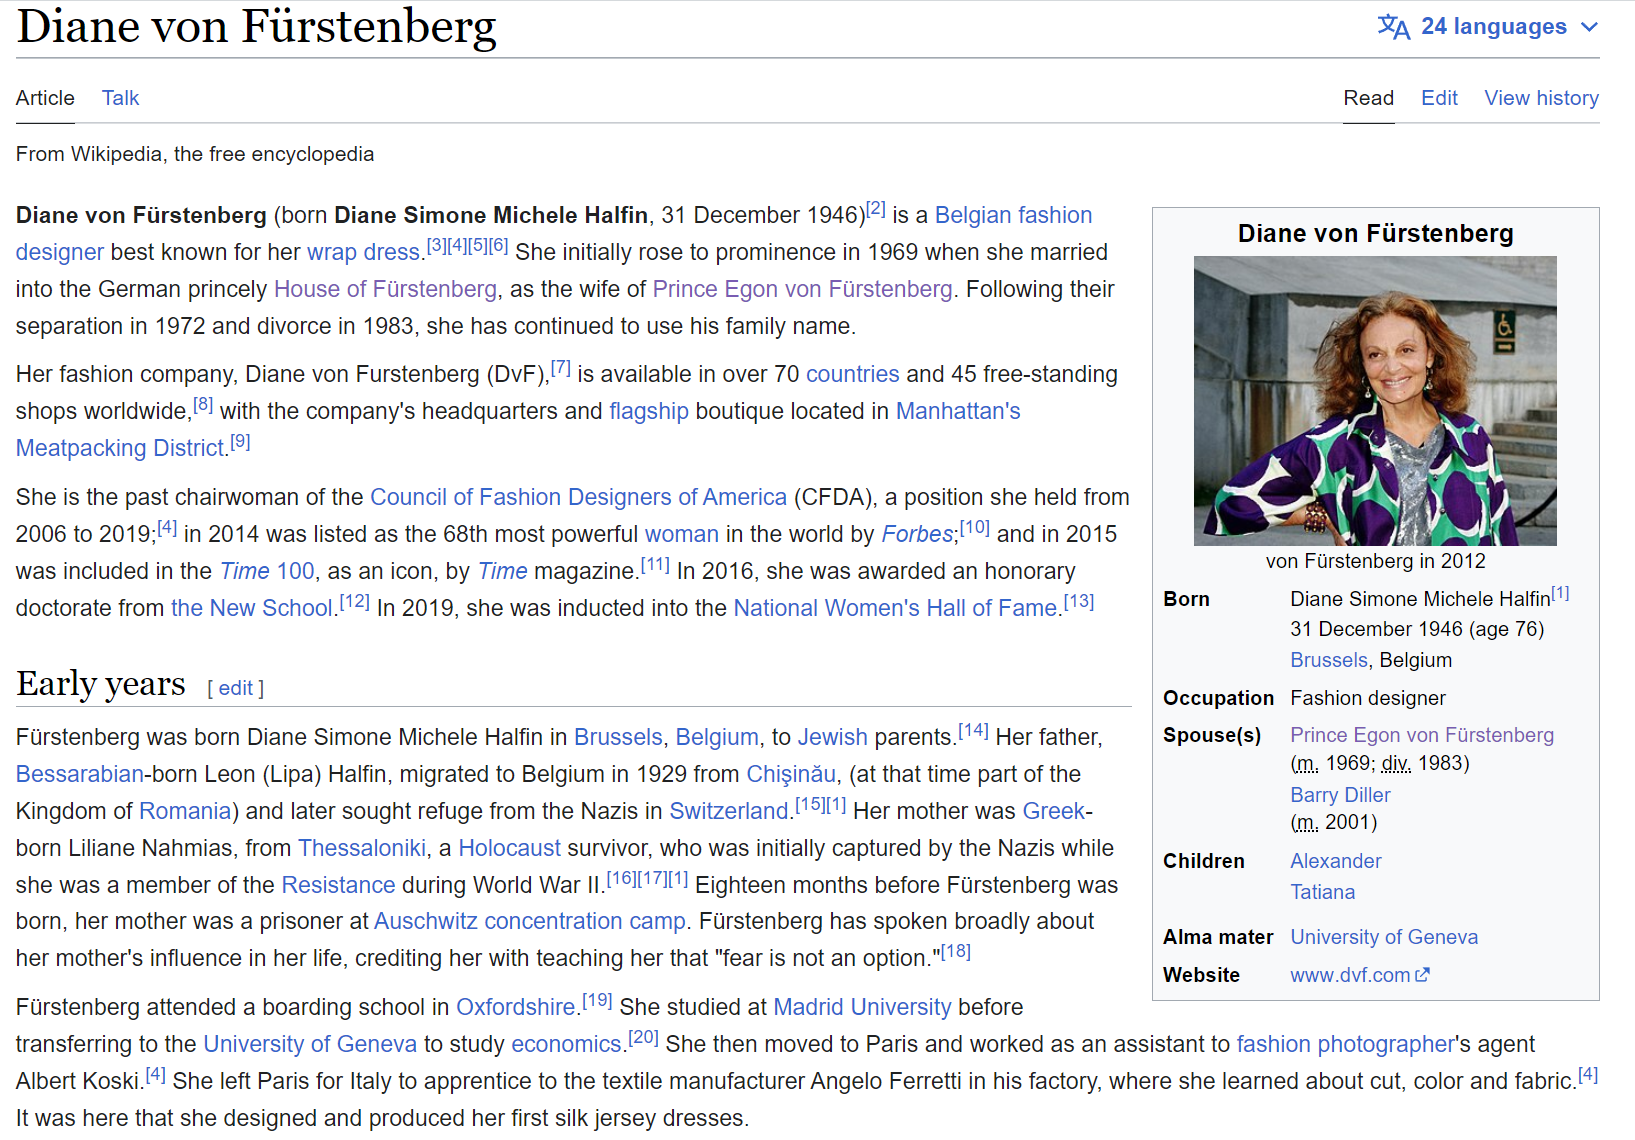The height and width of the screenshot is (1140, 1635).
Task: Follow the Resistance link
Action: click(338, 885)
